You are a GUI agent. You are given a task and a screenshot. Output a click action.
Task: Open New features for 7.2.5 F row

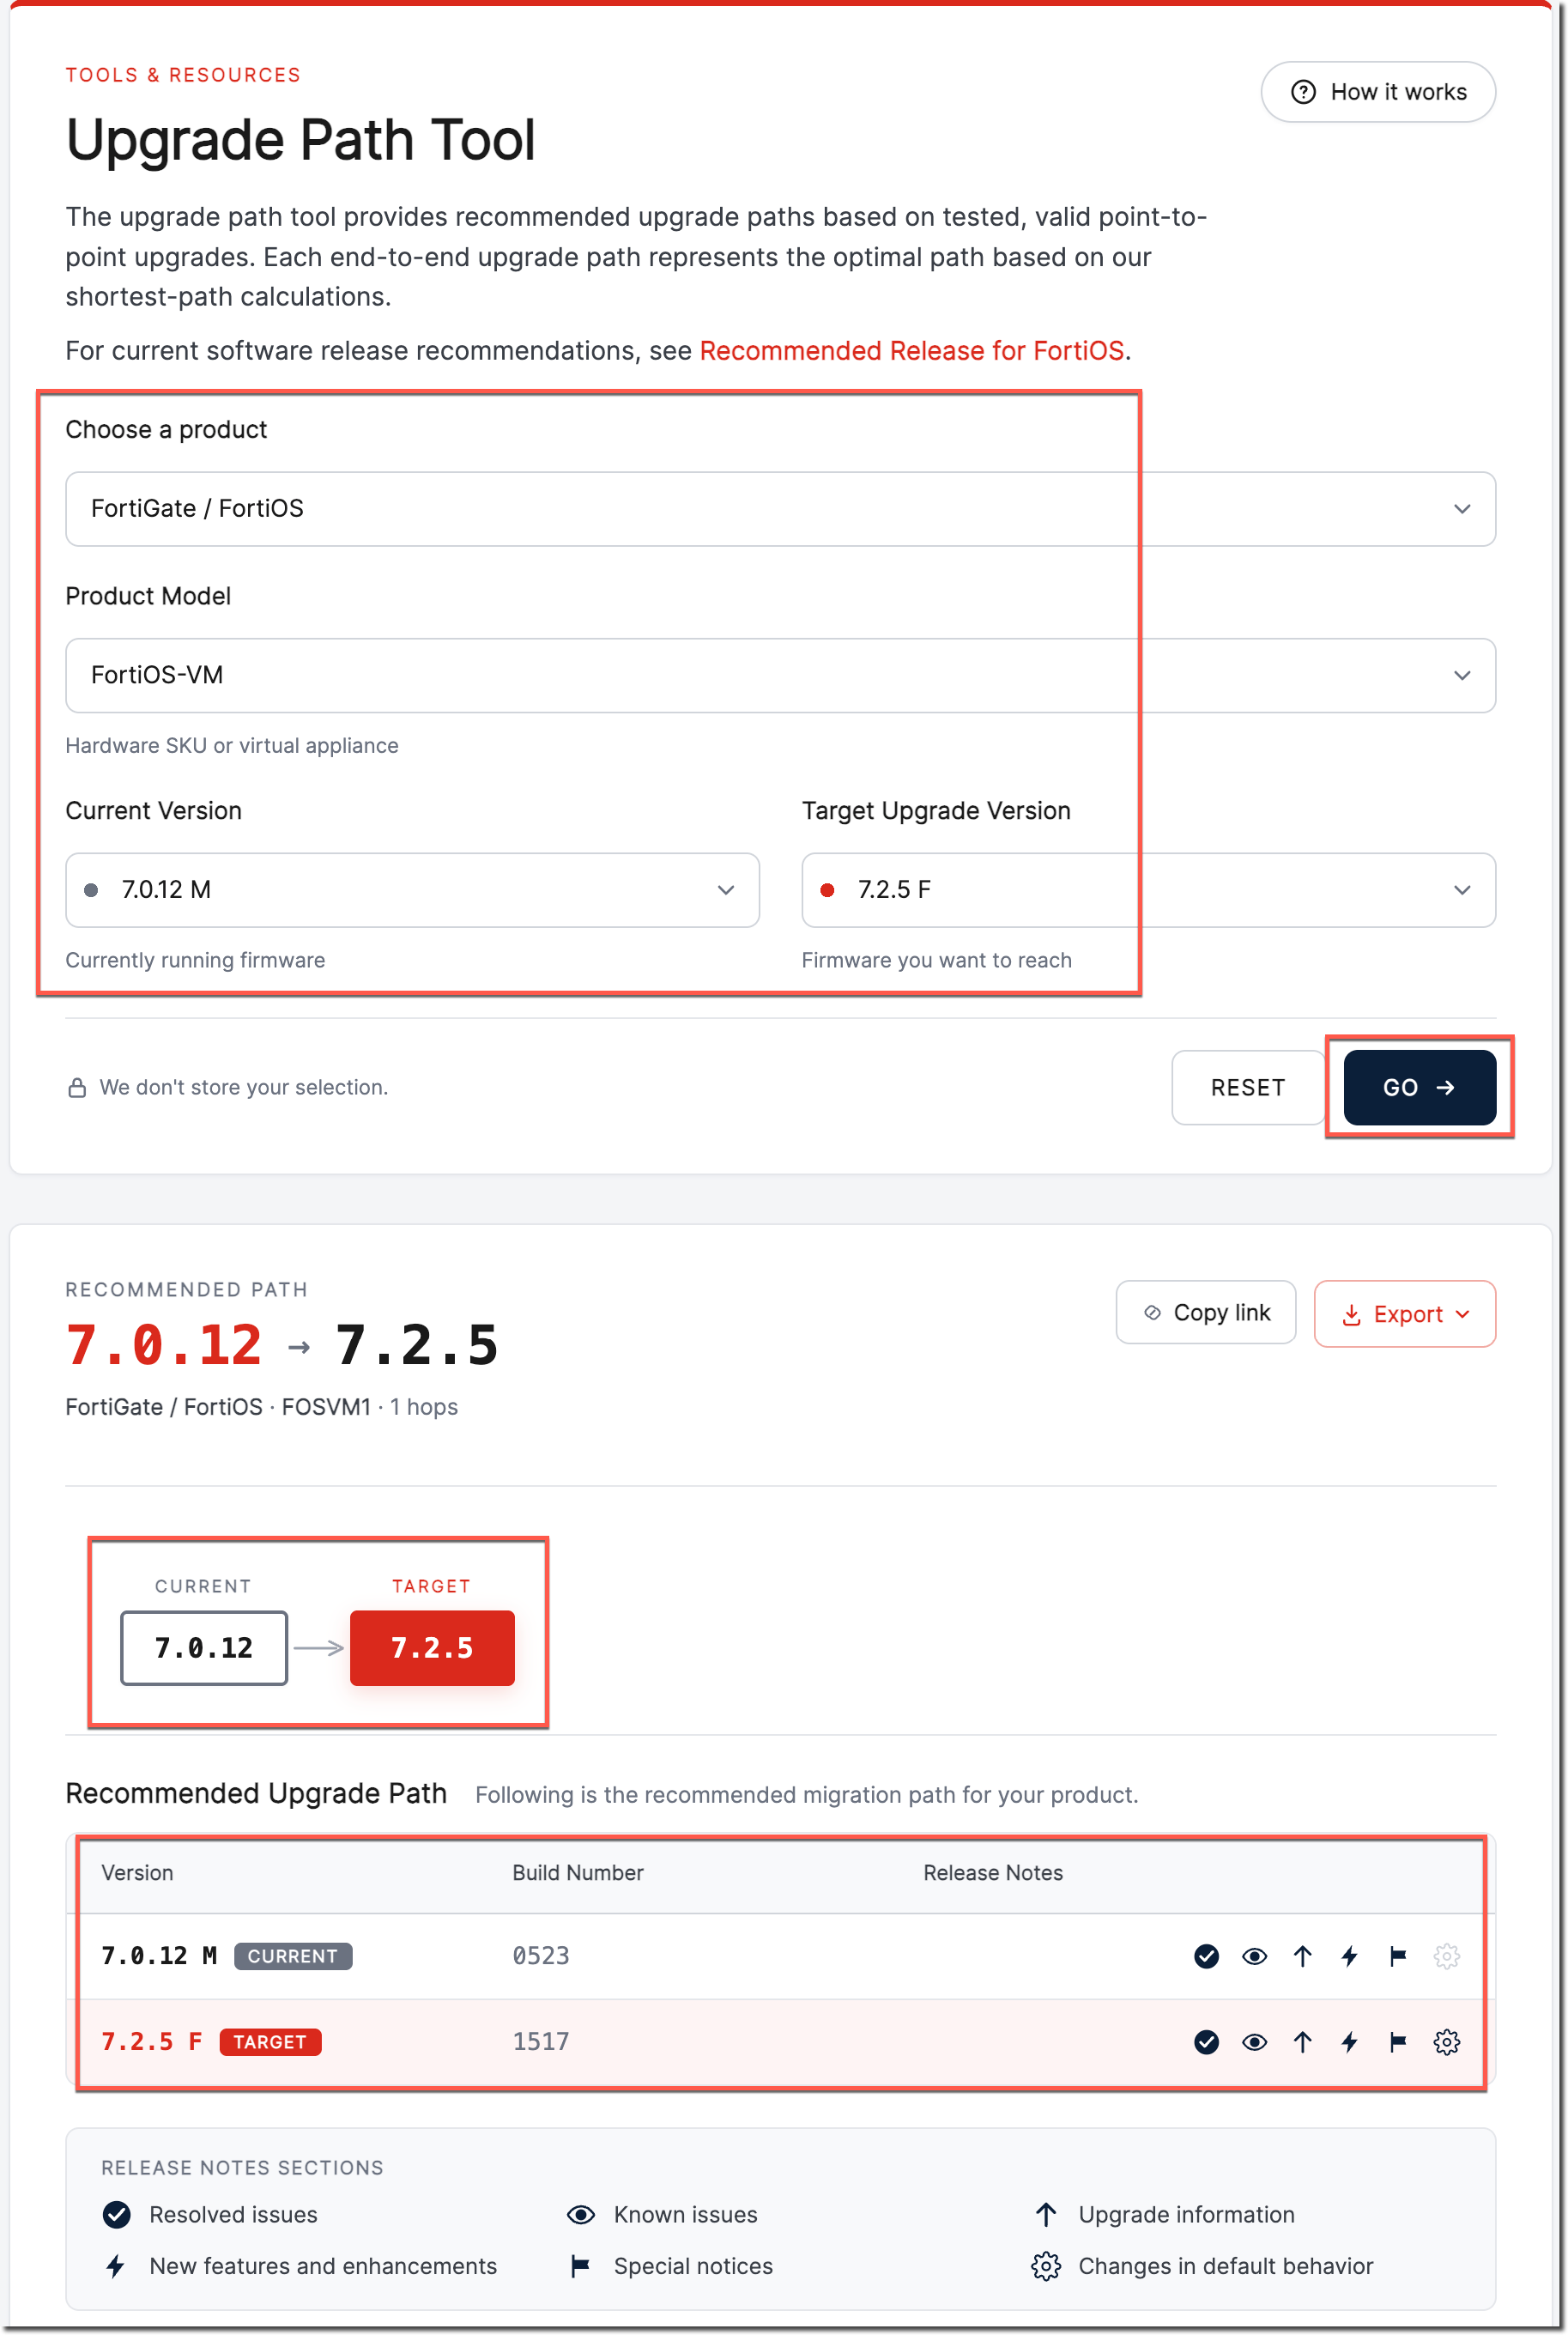pyautogui.click(x=1350, y=2042)
